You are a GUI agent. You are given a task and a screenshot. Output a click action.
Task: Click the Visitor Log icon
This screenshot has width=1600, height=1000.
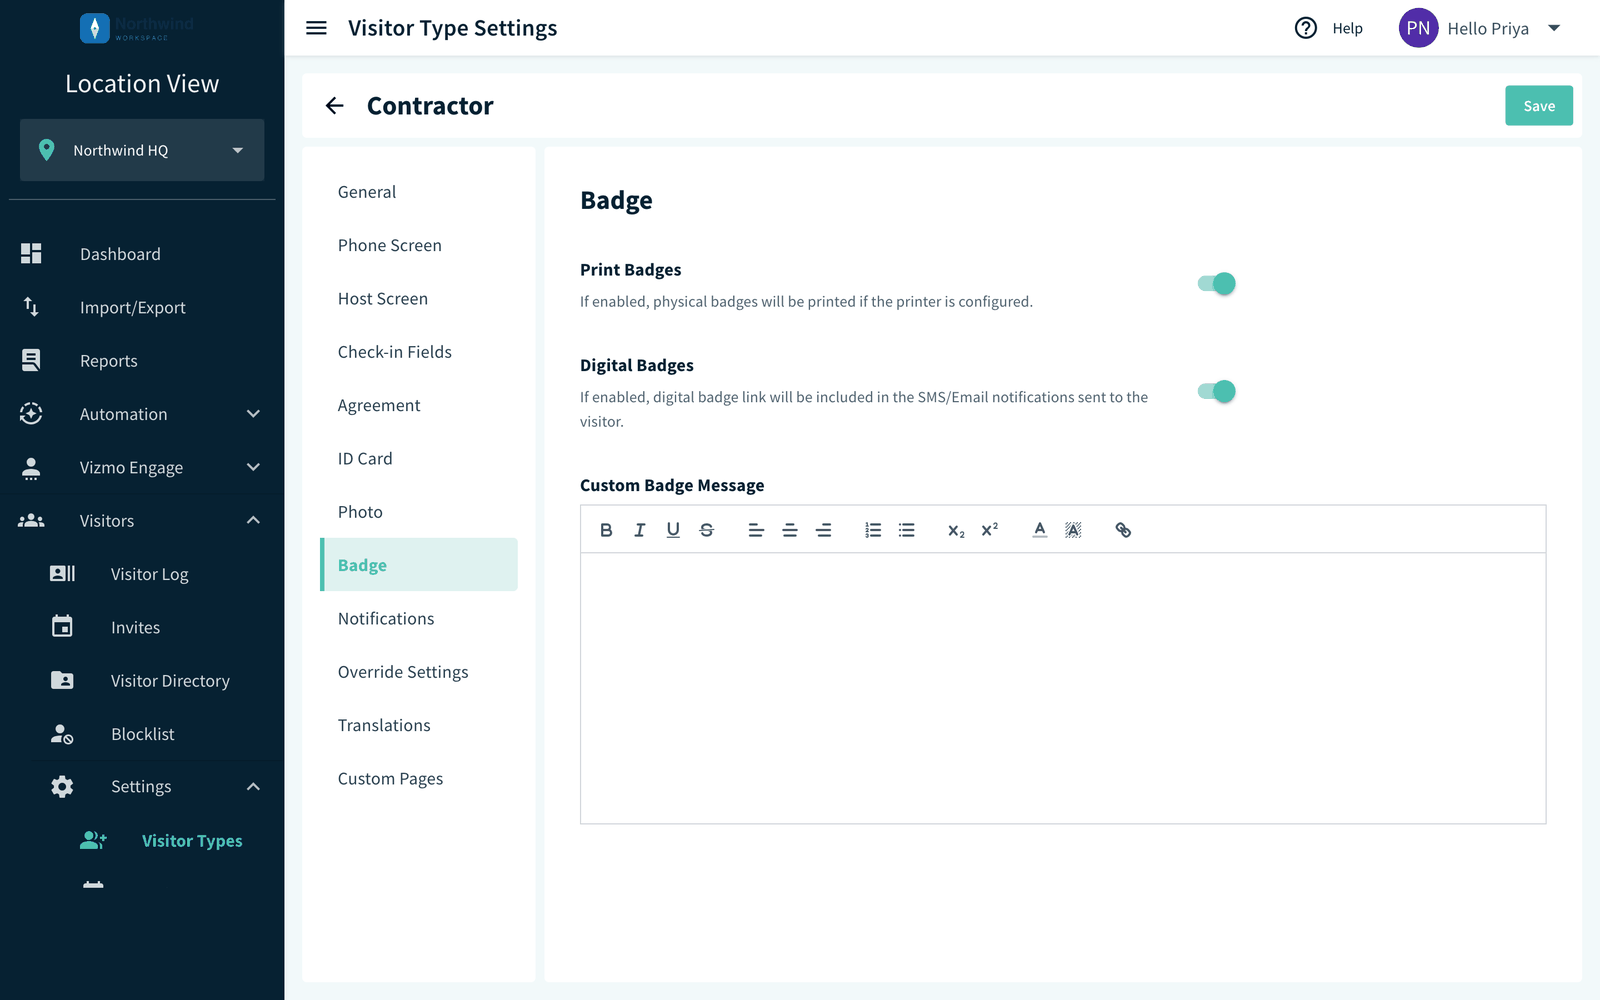(62, 573)
